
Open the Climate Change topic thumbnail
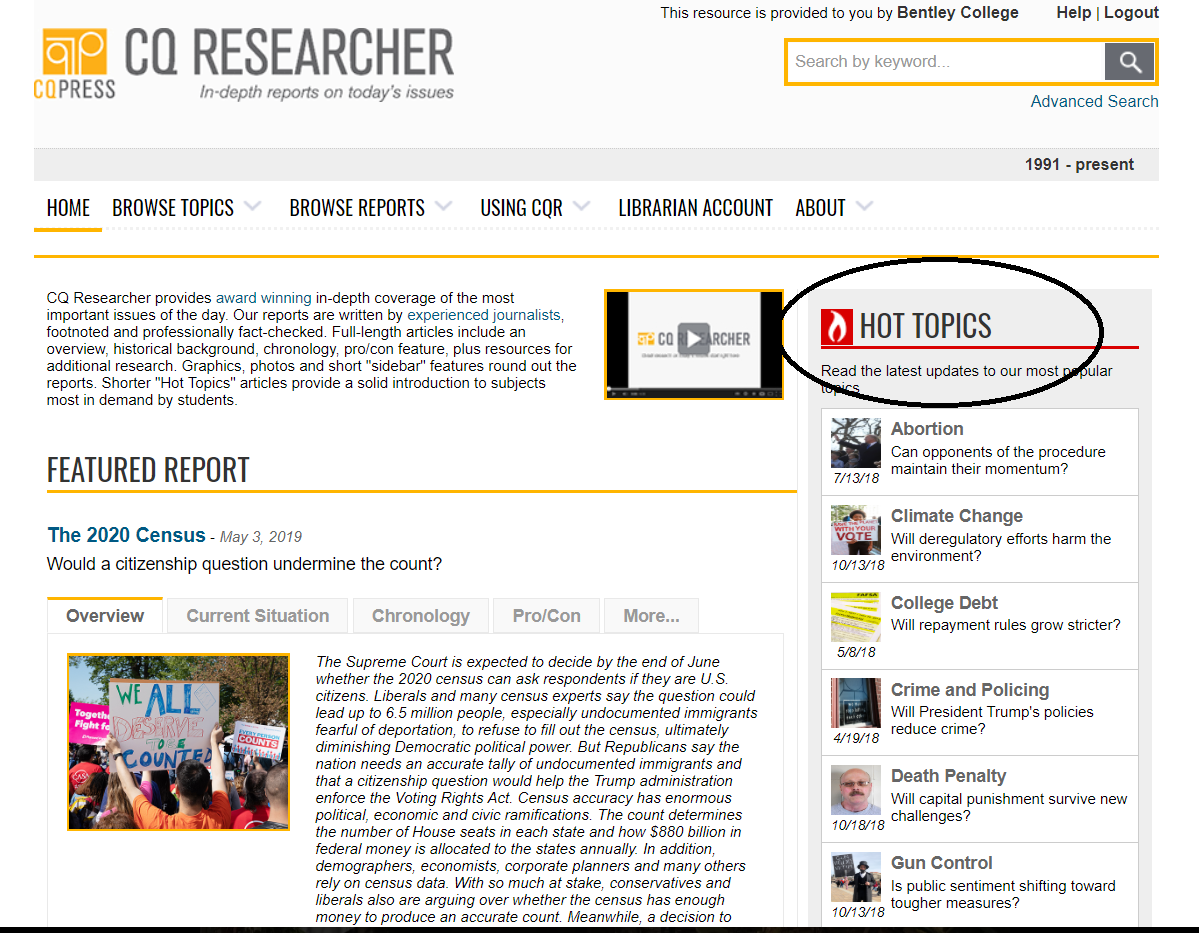coord(856,530)
